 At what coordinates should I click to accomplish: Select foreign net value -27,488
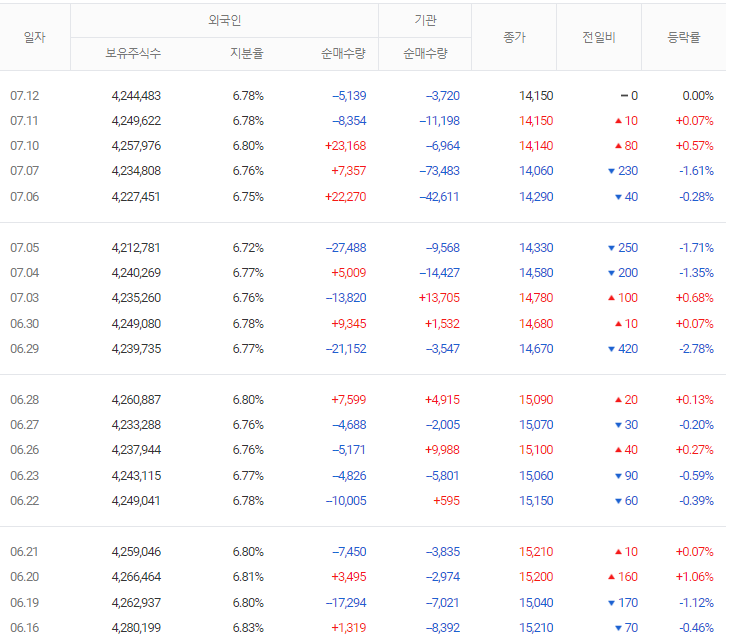346,248
